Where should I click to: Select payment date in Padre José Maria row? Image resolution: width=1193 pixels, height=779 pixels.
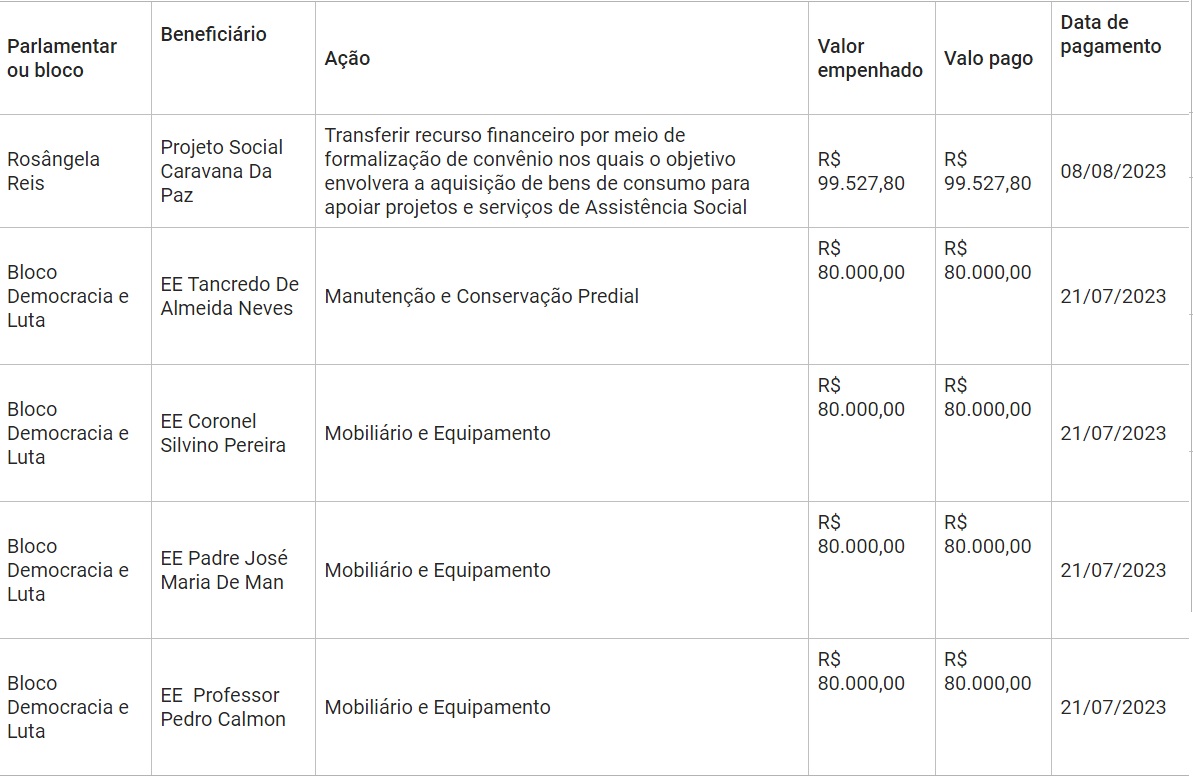[1113, 570]
